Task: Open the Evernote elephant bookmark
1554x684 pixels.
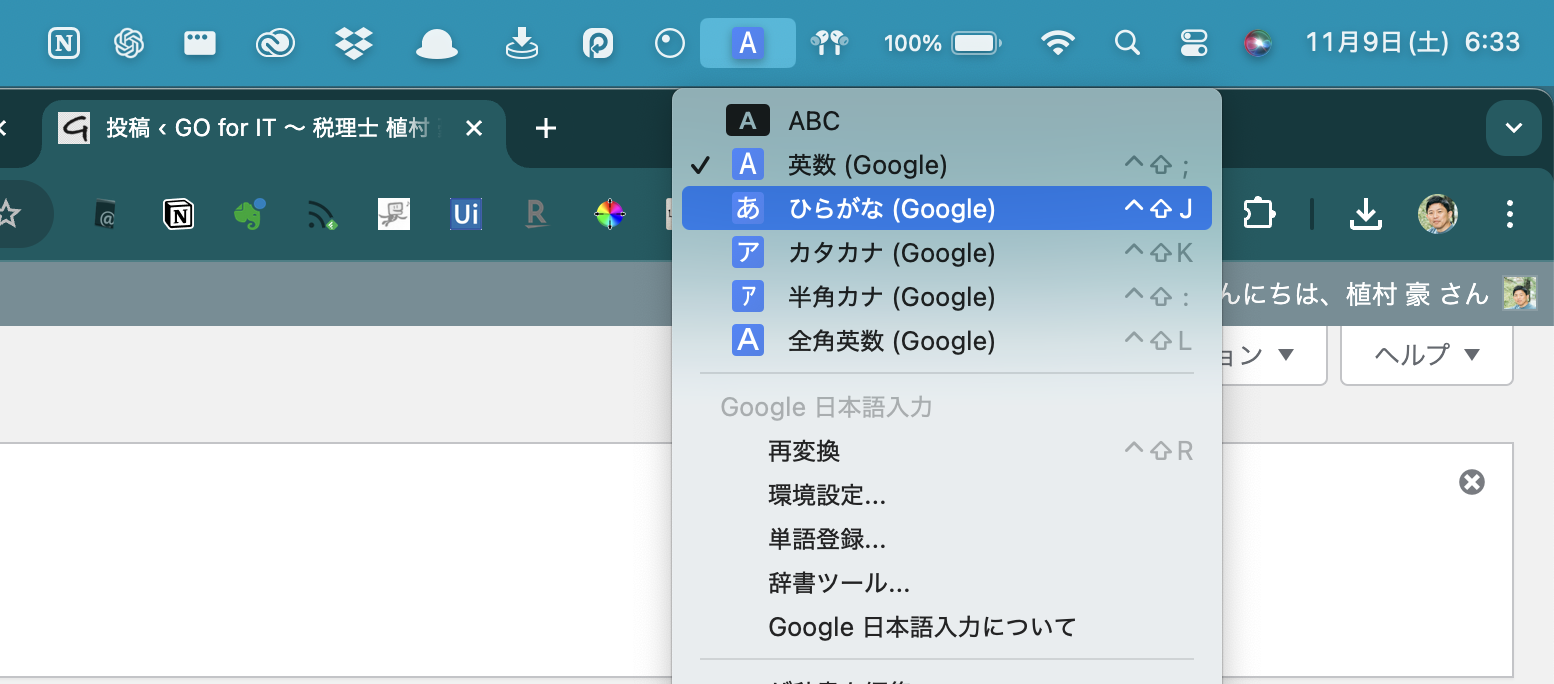Action: (249, 214)
